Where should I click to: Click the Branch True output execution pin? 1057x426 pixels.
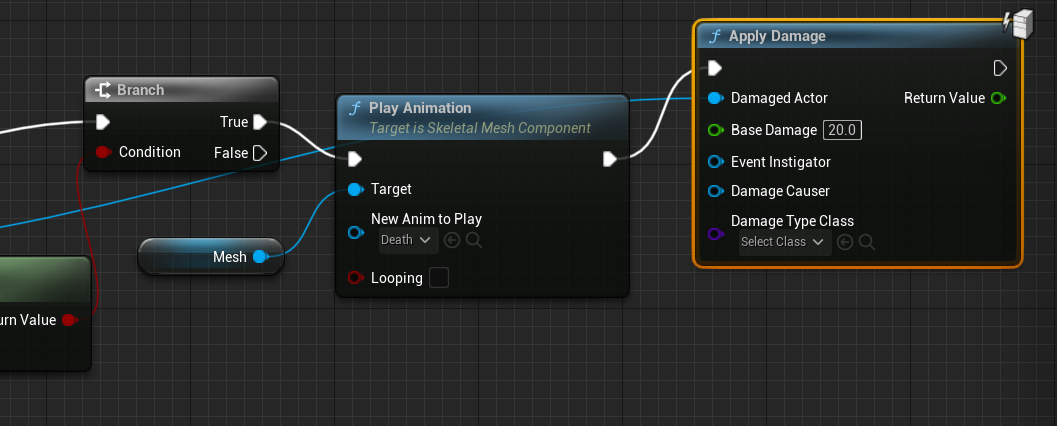260,122
